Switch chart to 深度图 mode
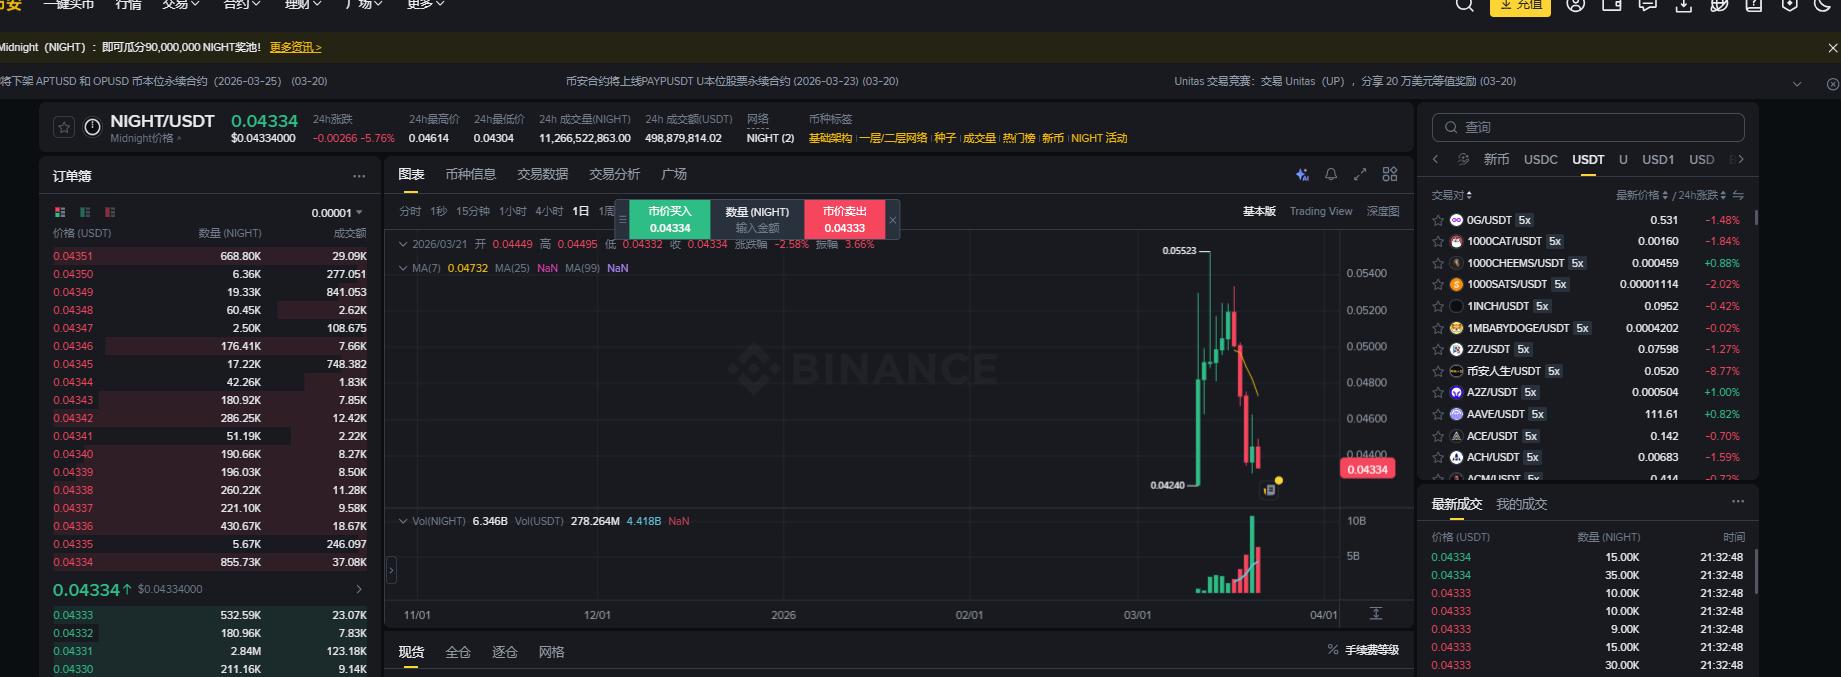Viewport: 1841px width, 677px height. coord(1383,212)
